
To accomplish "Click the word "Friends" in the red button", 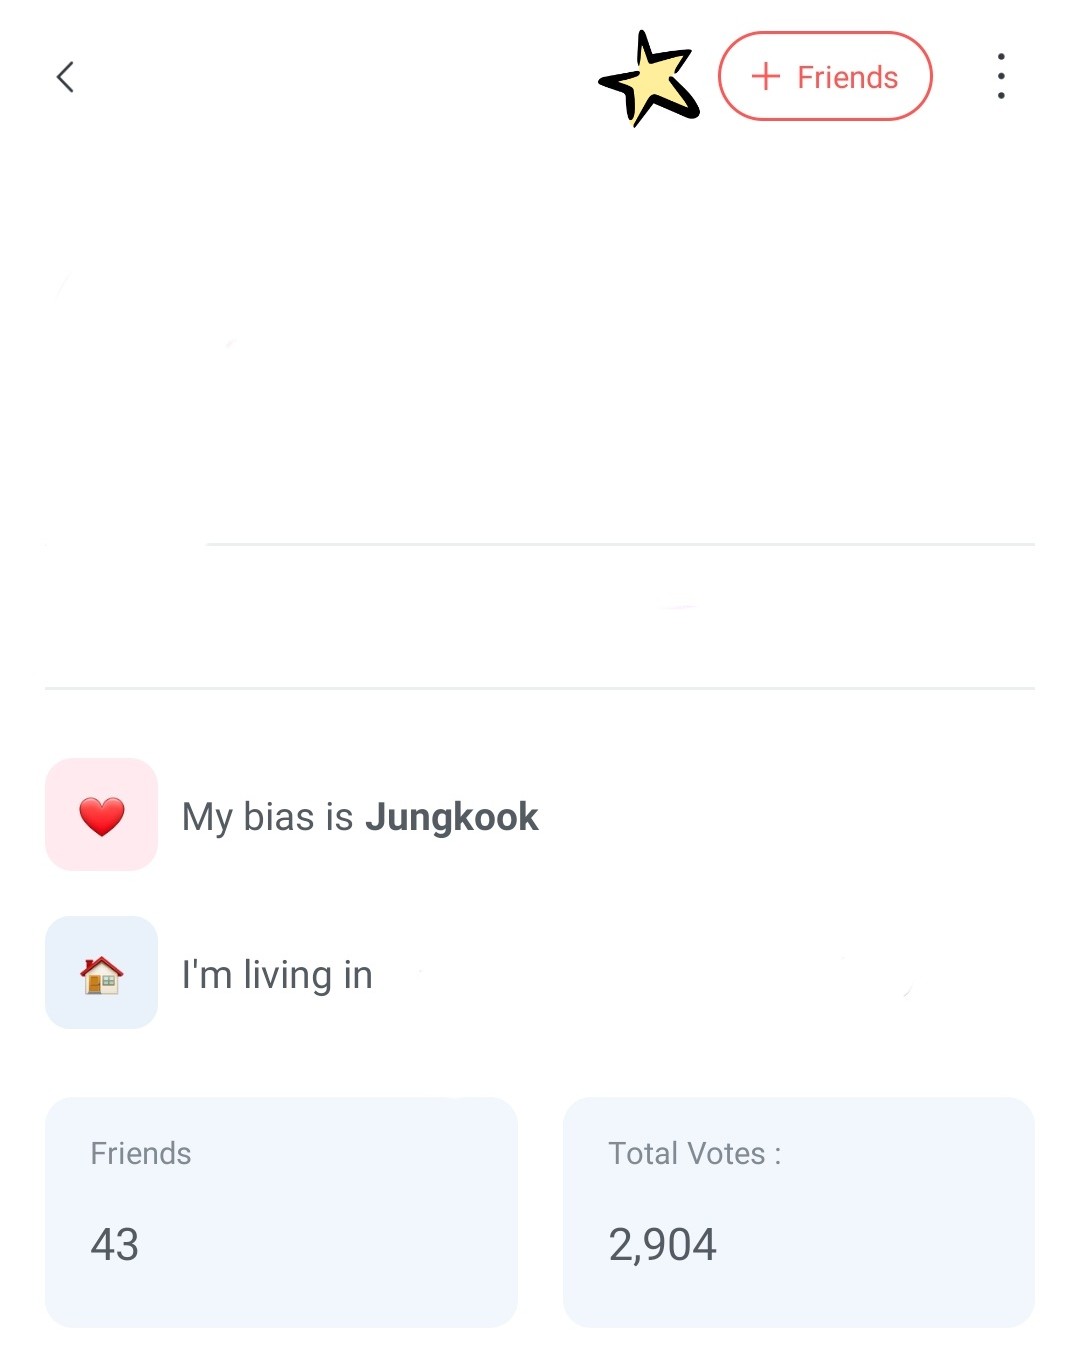I will point(848,77).
